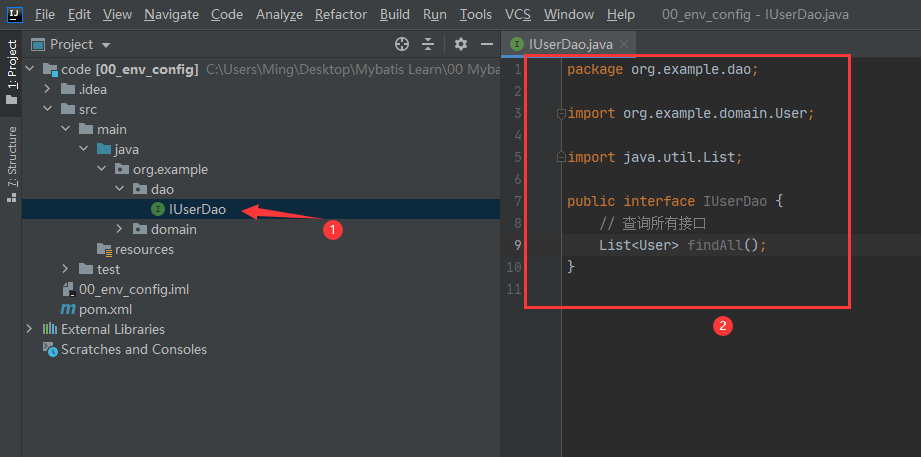Click the package org.example.dao line
This screenshot has height=457, width=921.
tap(663, 69)
